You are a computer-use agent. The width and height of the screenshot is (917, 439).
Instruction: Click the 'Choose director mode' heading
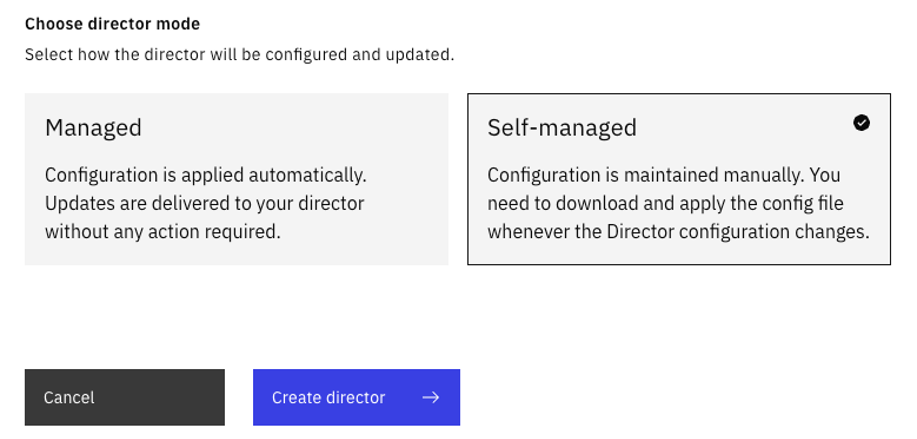point(112,24)
